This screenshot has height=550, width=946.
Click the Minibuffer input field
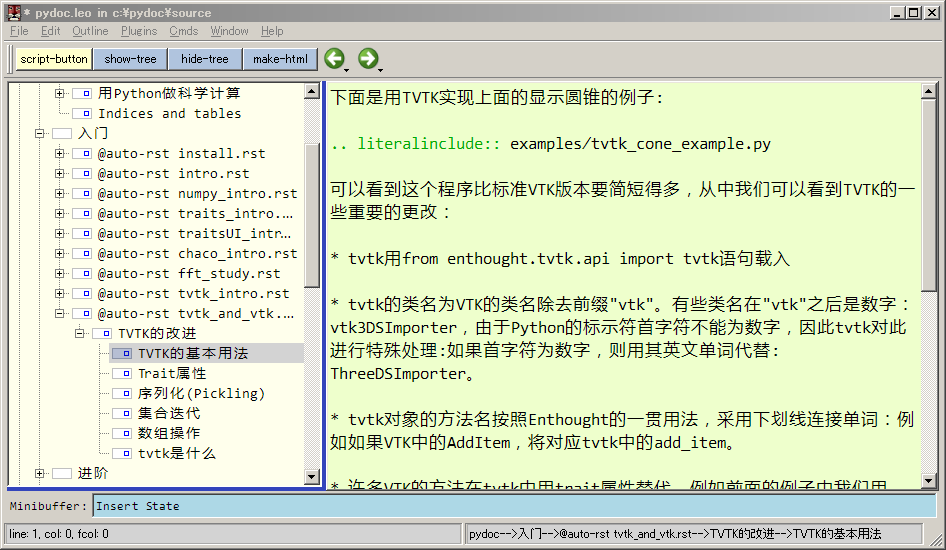(514, 506)
